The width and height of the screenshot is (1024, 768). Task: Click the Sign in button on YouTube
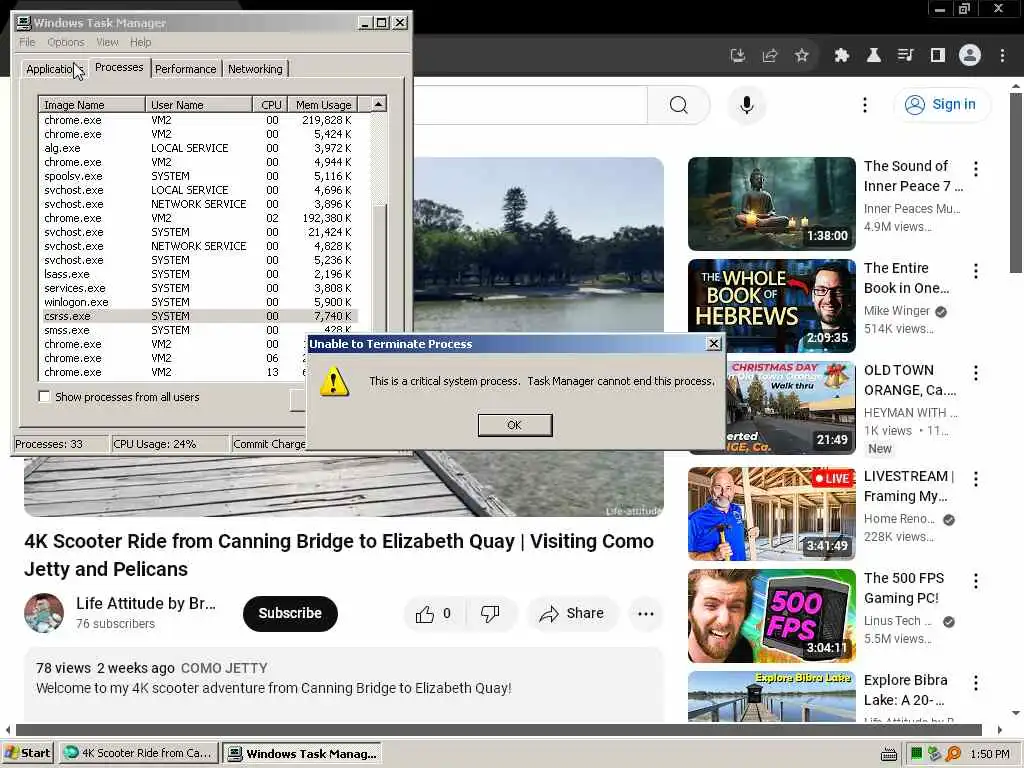point(942,104)
